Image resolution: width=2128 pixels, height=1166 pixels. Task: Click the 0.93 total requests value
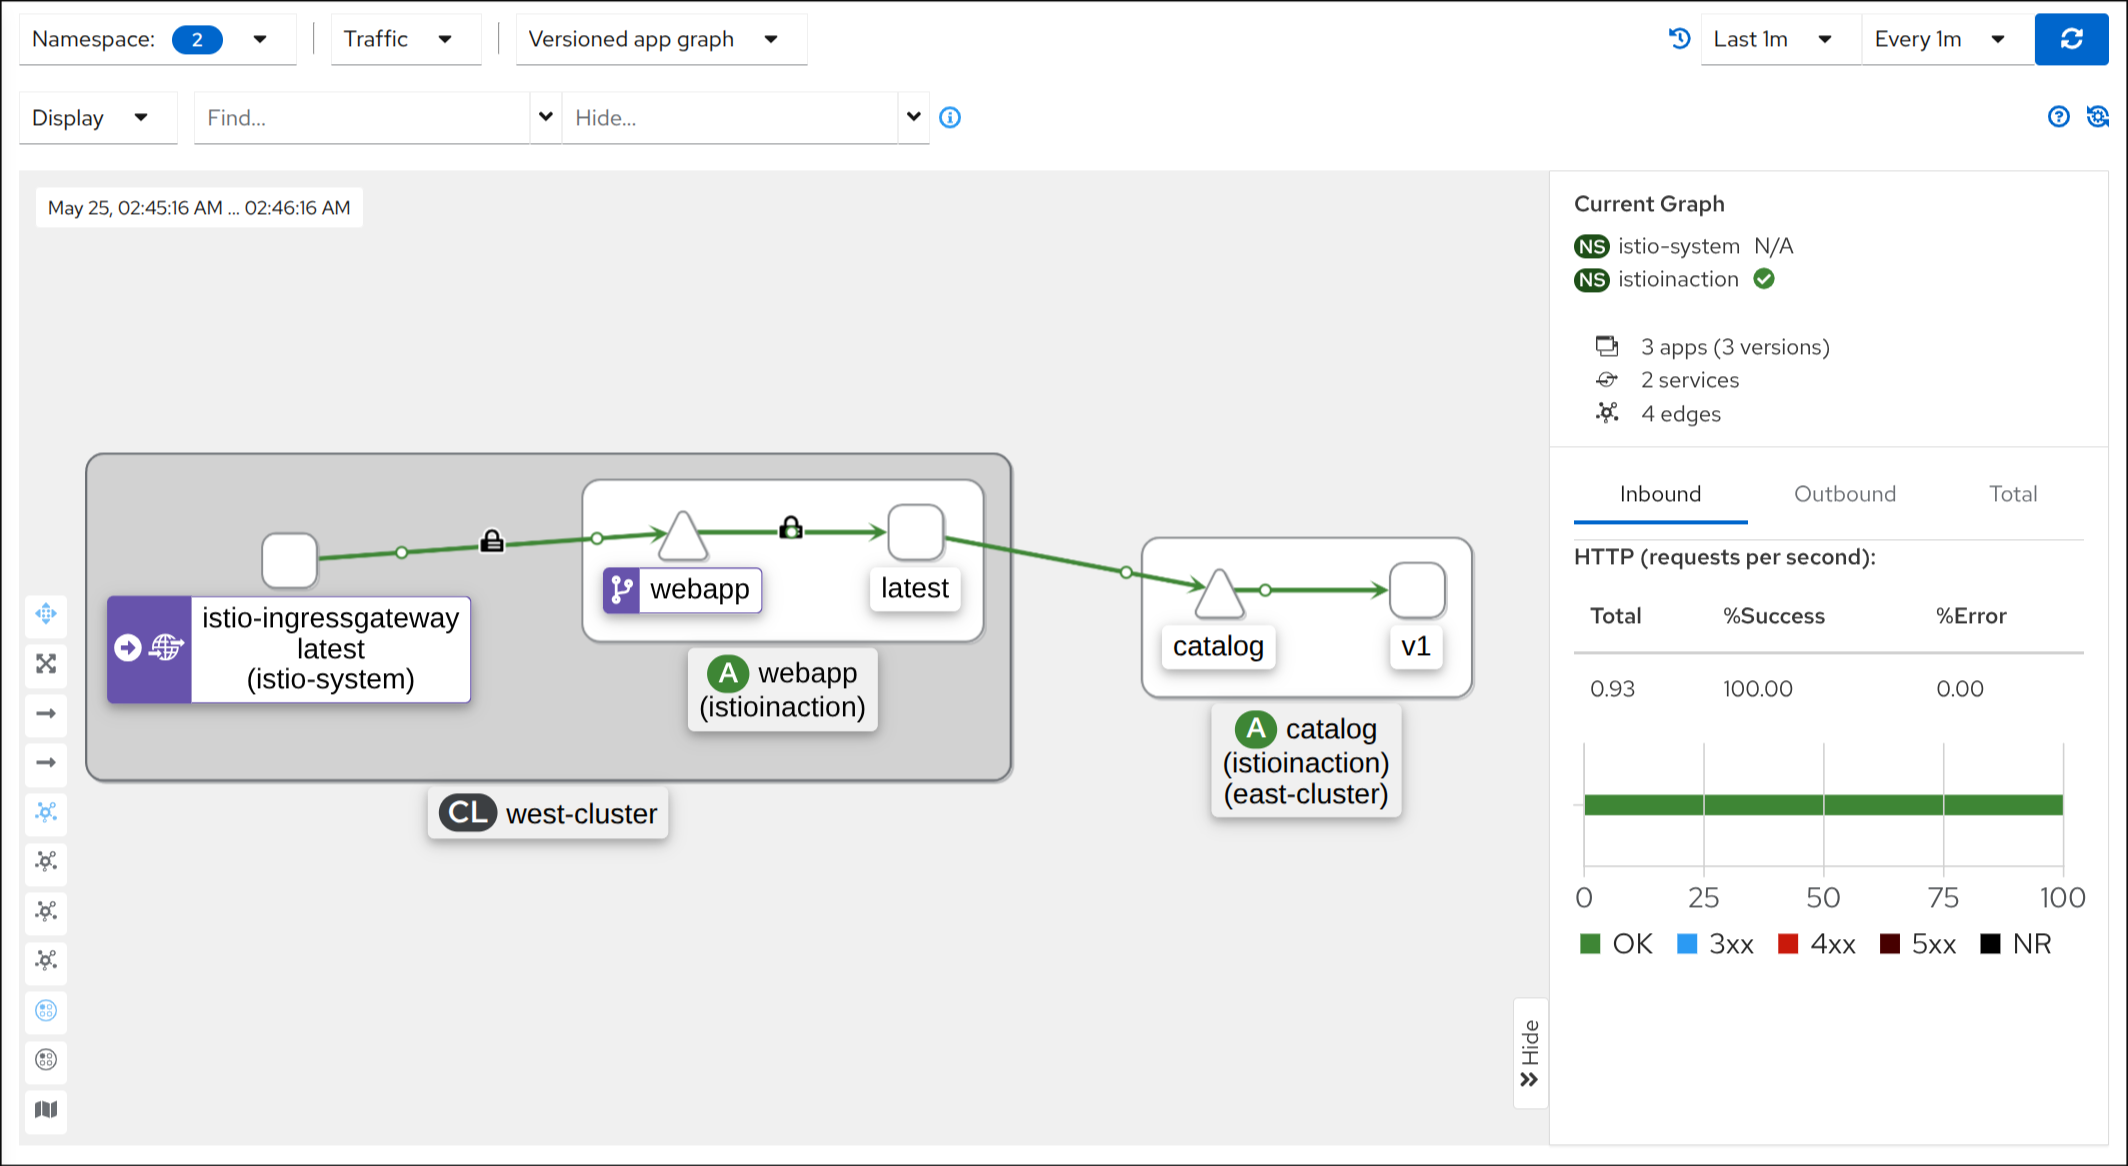point(1612,689)
